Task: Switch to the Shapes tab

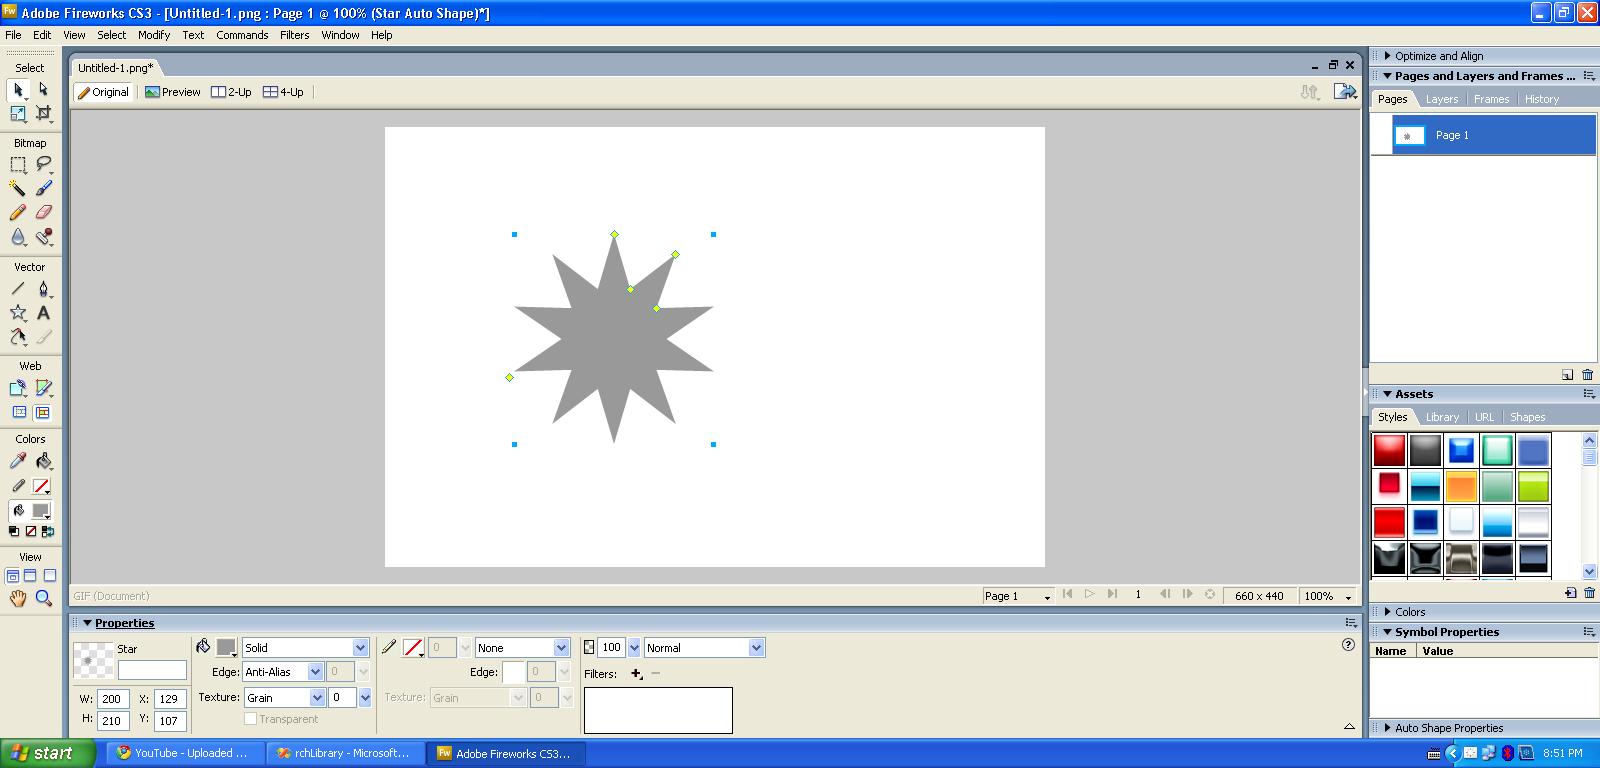Action: point(1527,417)
